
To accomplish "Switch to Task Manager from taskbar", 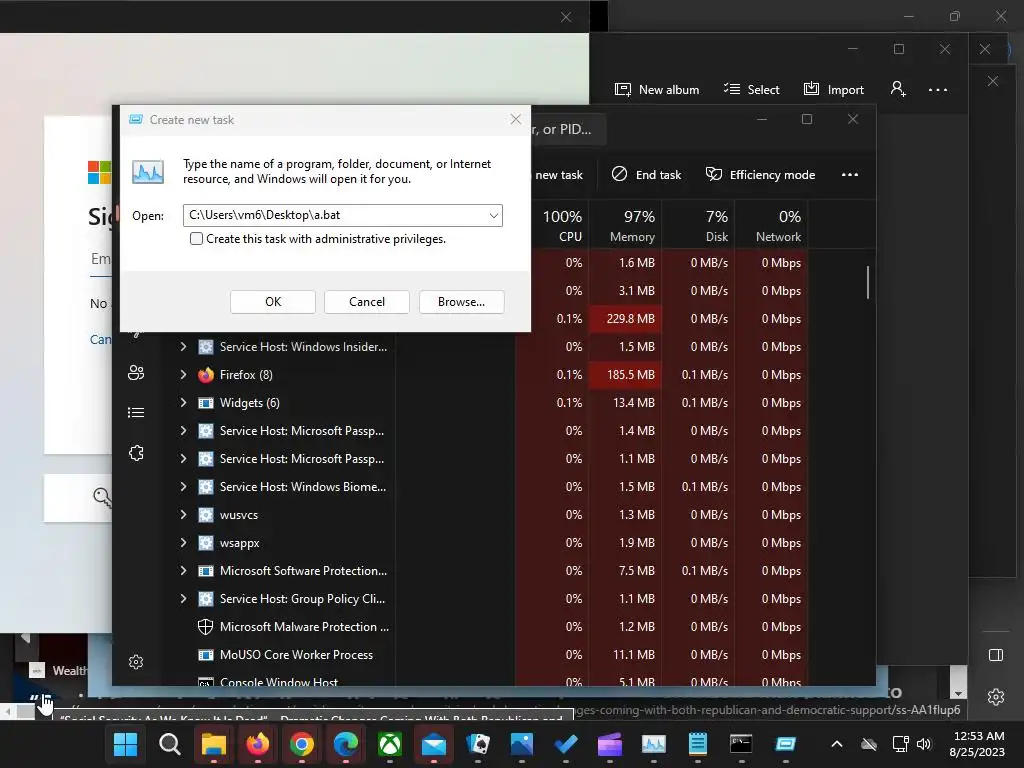I will coord(654,744).
